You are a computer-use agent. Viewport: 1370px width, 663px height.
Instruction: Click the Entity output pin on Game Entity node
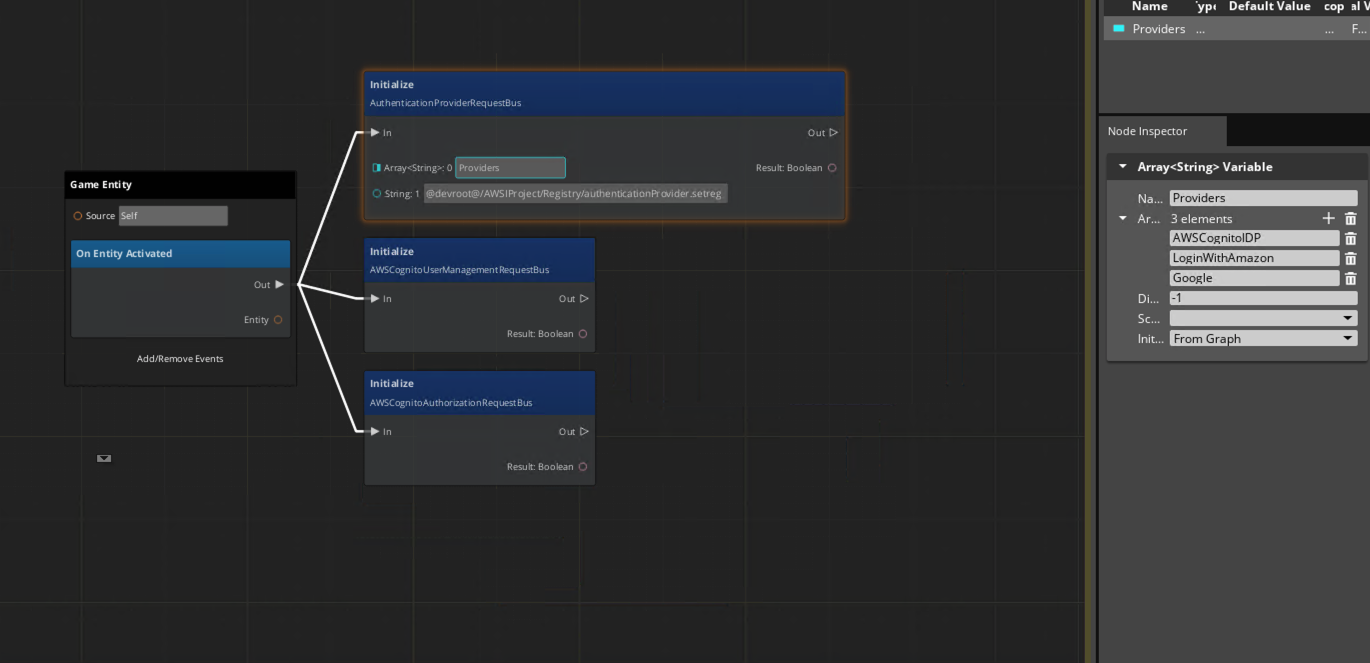tap(277, 319)
